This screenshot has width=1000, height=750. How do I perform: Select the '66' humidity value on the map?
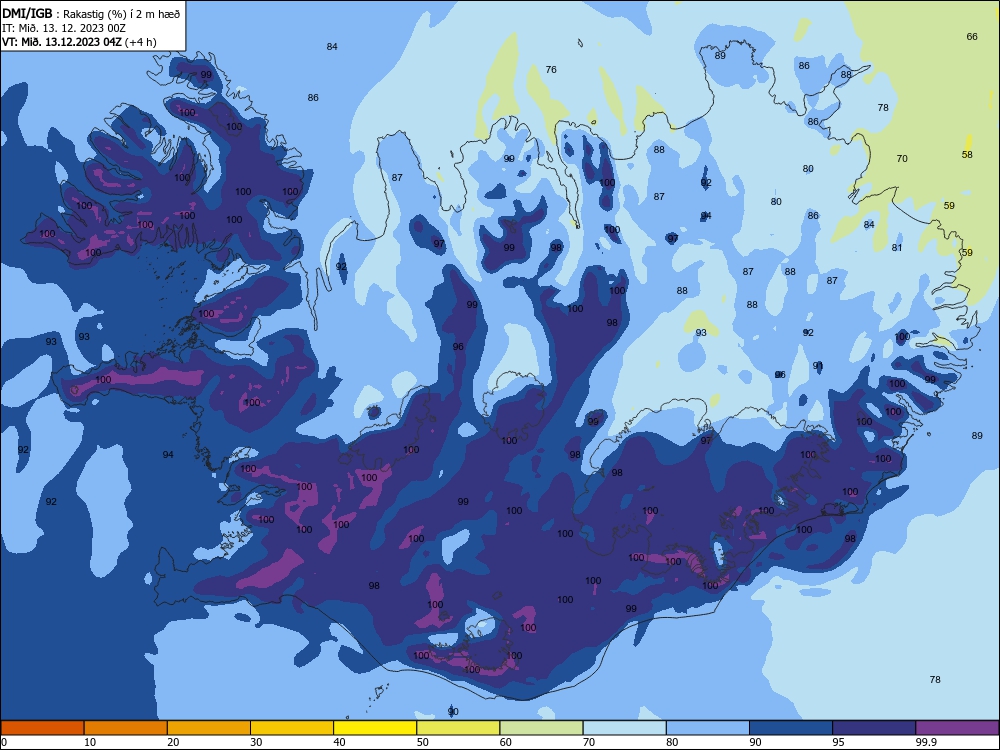point(972,36)
